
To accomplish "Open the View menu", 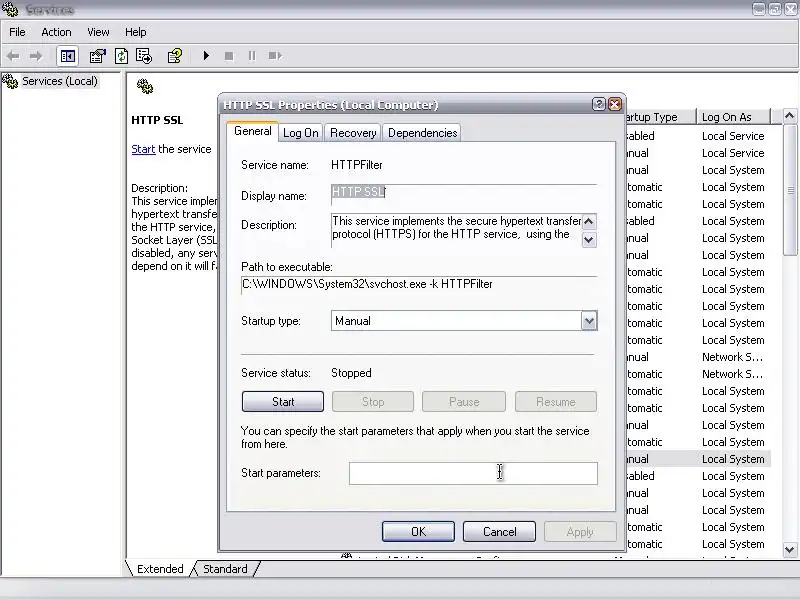I will click(98, 32).
